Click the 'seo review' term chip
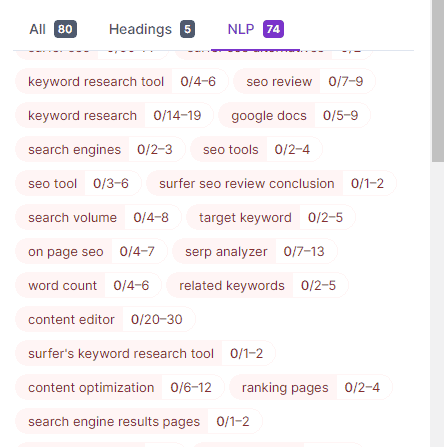This screenshot has width=444, height=447. [304, 81]
